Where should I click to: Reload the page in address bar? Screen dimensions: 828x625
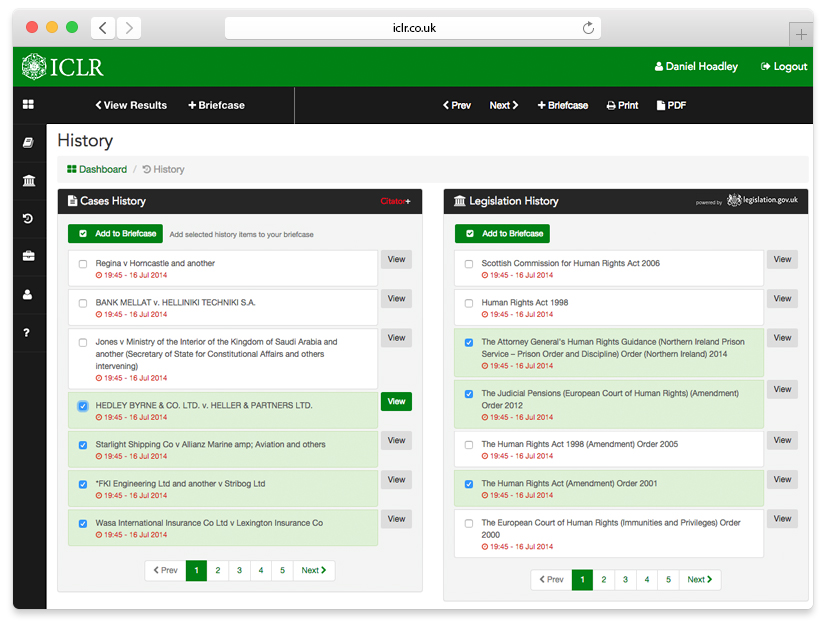(x=588, y=28)
